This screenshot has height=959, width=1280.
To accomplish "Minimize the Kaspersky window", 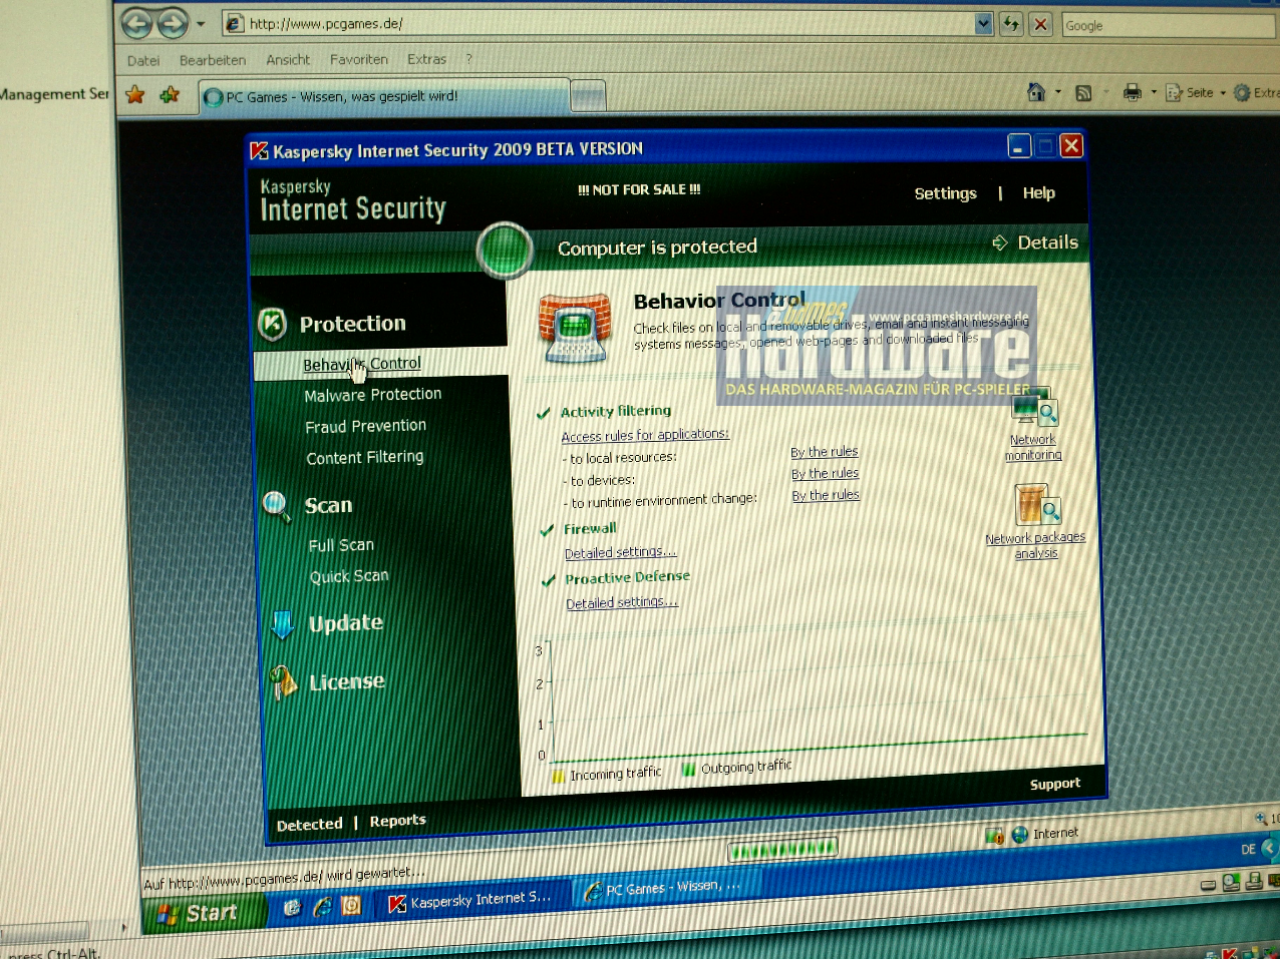I will [1019, 146].
